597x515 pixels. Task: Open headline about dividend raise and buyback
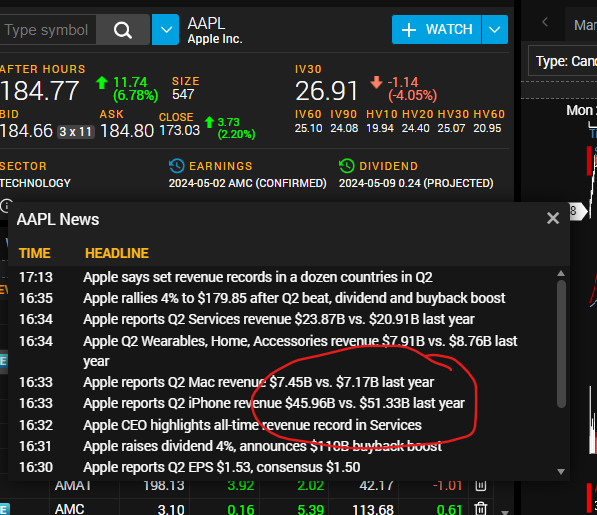coord(263,446)
